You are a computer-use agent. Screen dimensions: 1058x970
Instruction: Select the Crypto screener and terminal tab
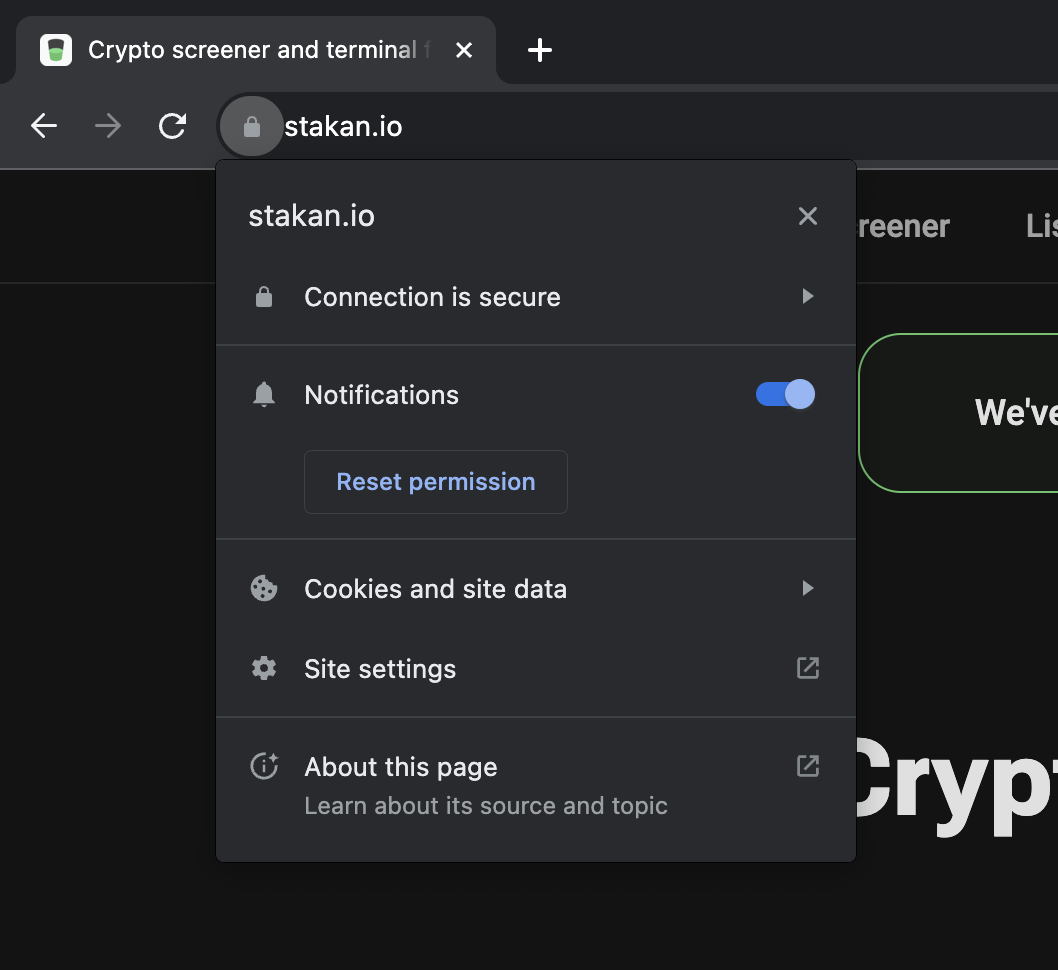click(256, 50)
